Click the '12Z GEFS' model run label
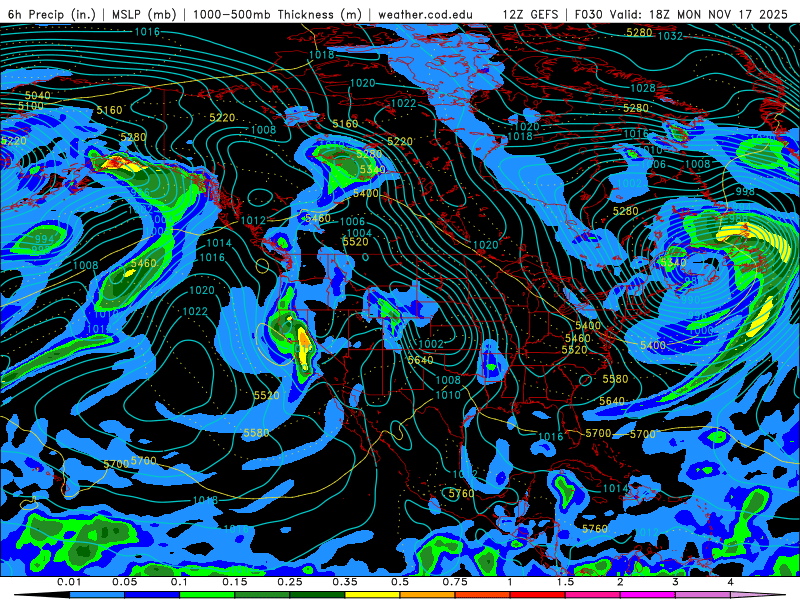Viewport: 800px width, 600px height. tap(531, 14)
